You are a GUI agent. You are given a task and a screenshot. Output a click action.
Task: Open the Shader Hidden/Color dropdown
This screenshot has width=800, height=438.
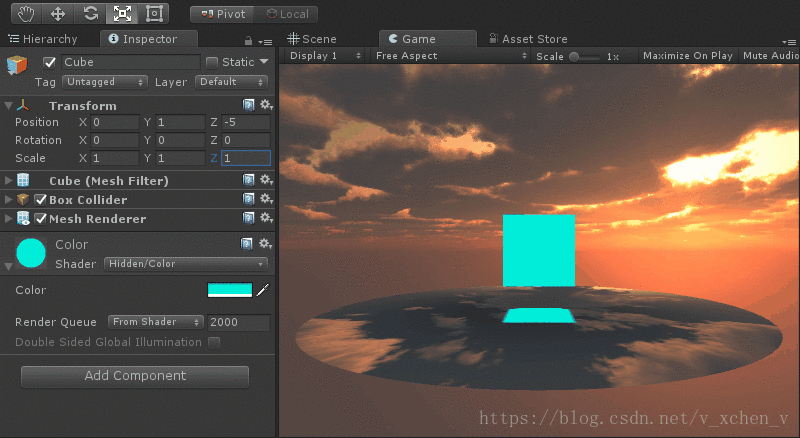[x=186, y=264]
